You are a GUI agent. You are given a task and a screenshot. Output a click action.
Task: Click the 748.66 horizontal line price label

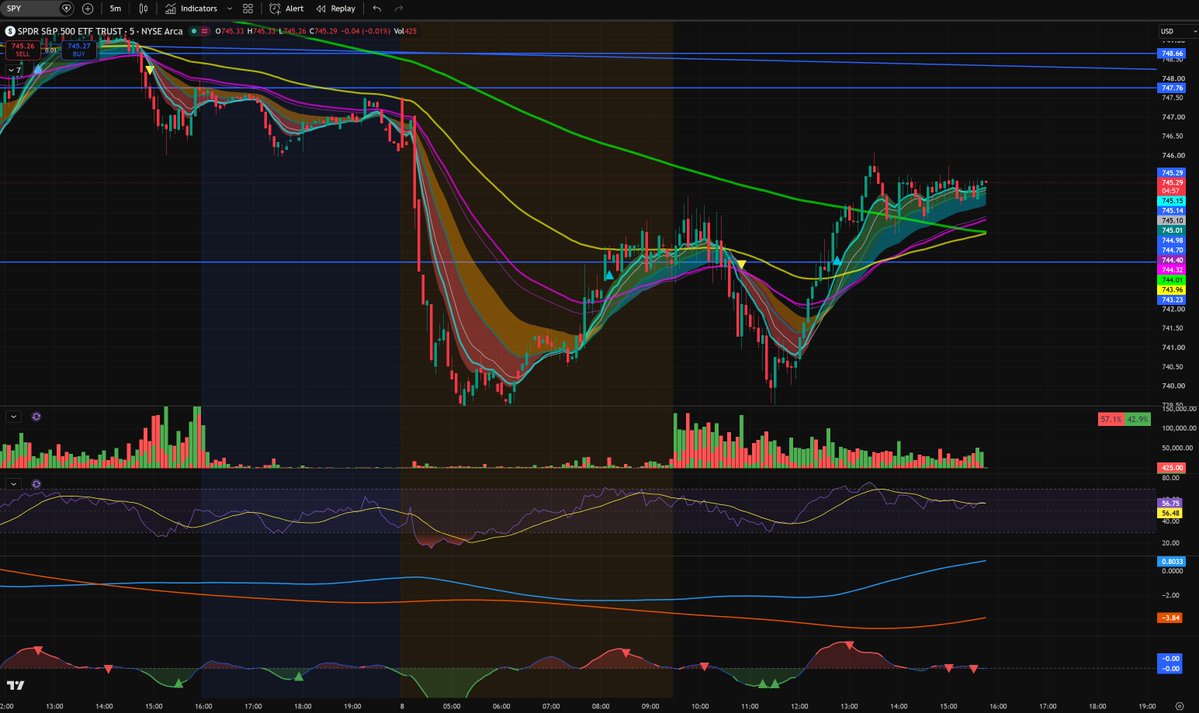1171,54
